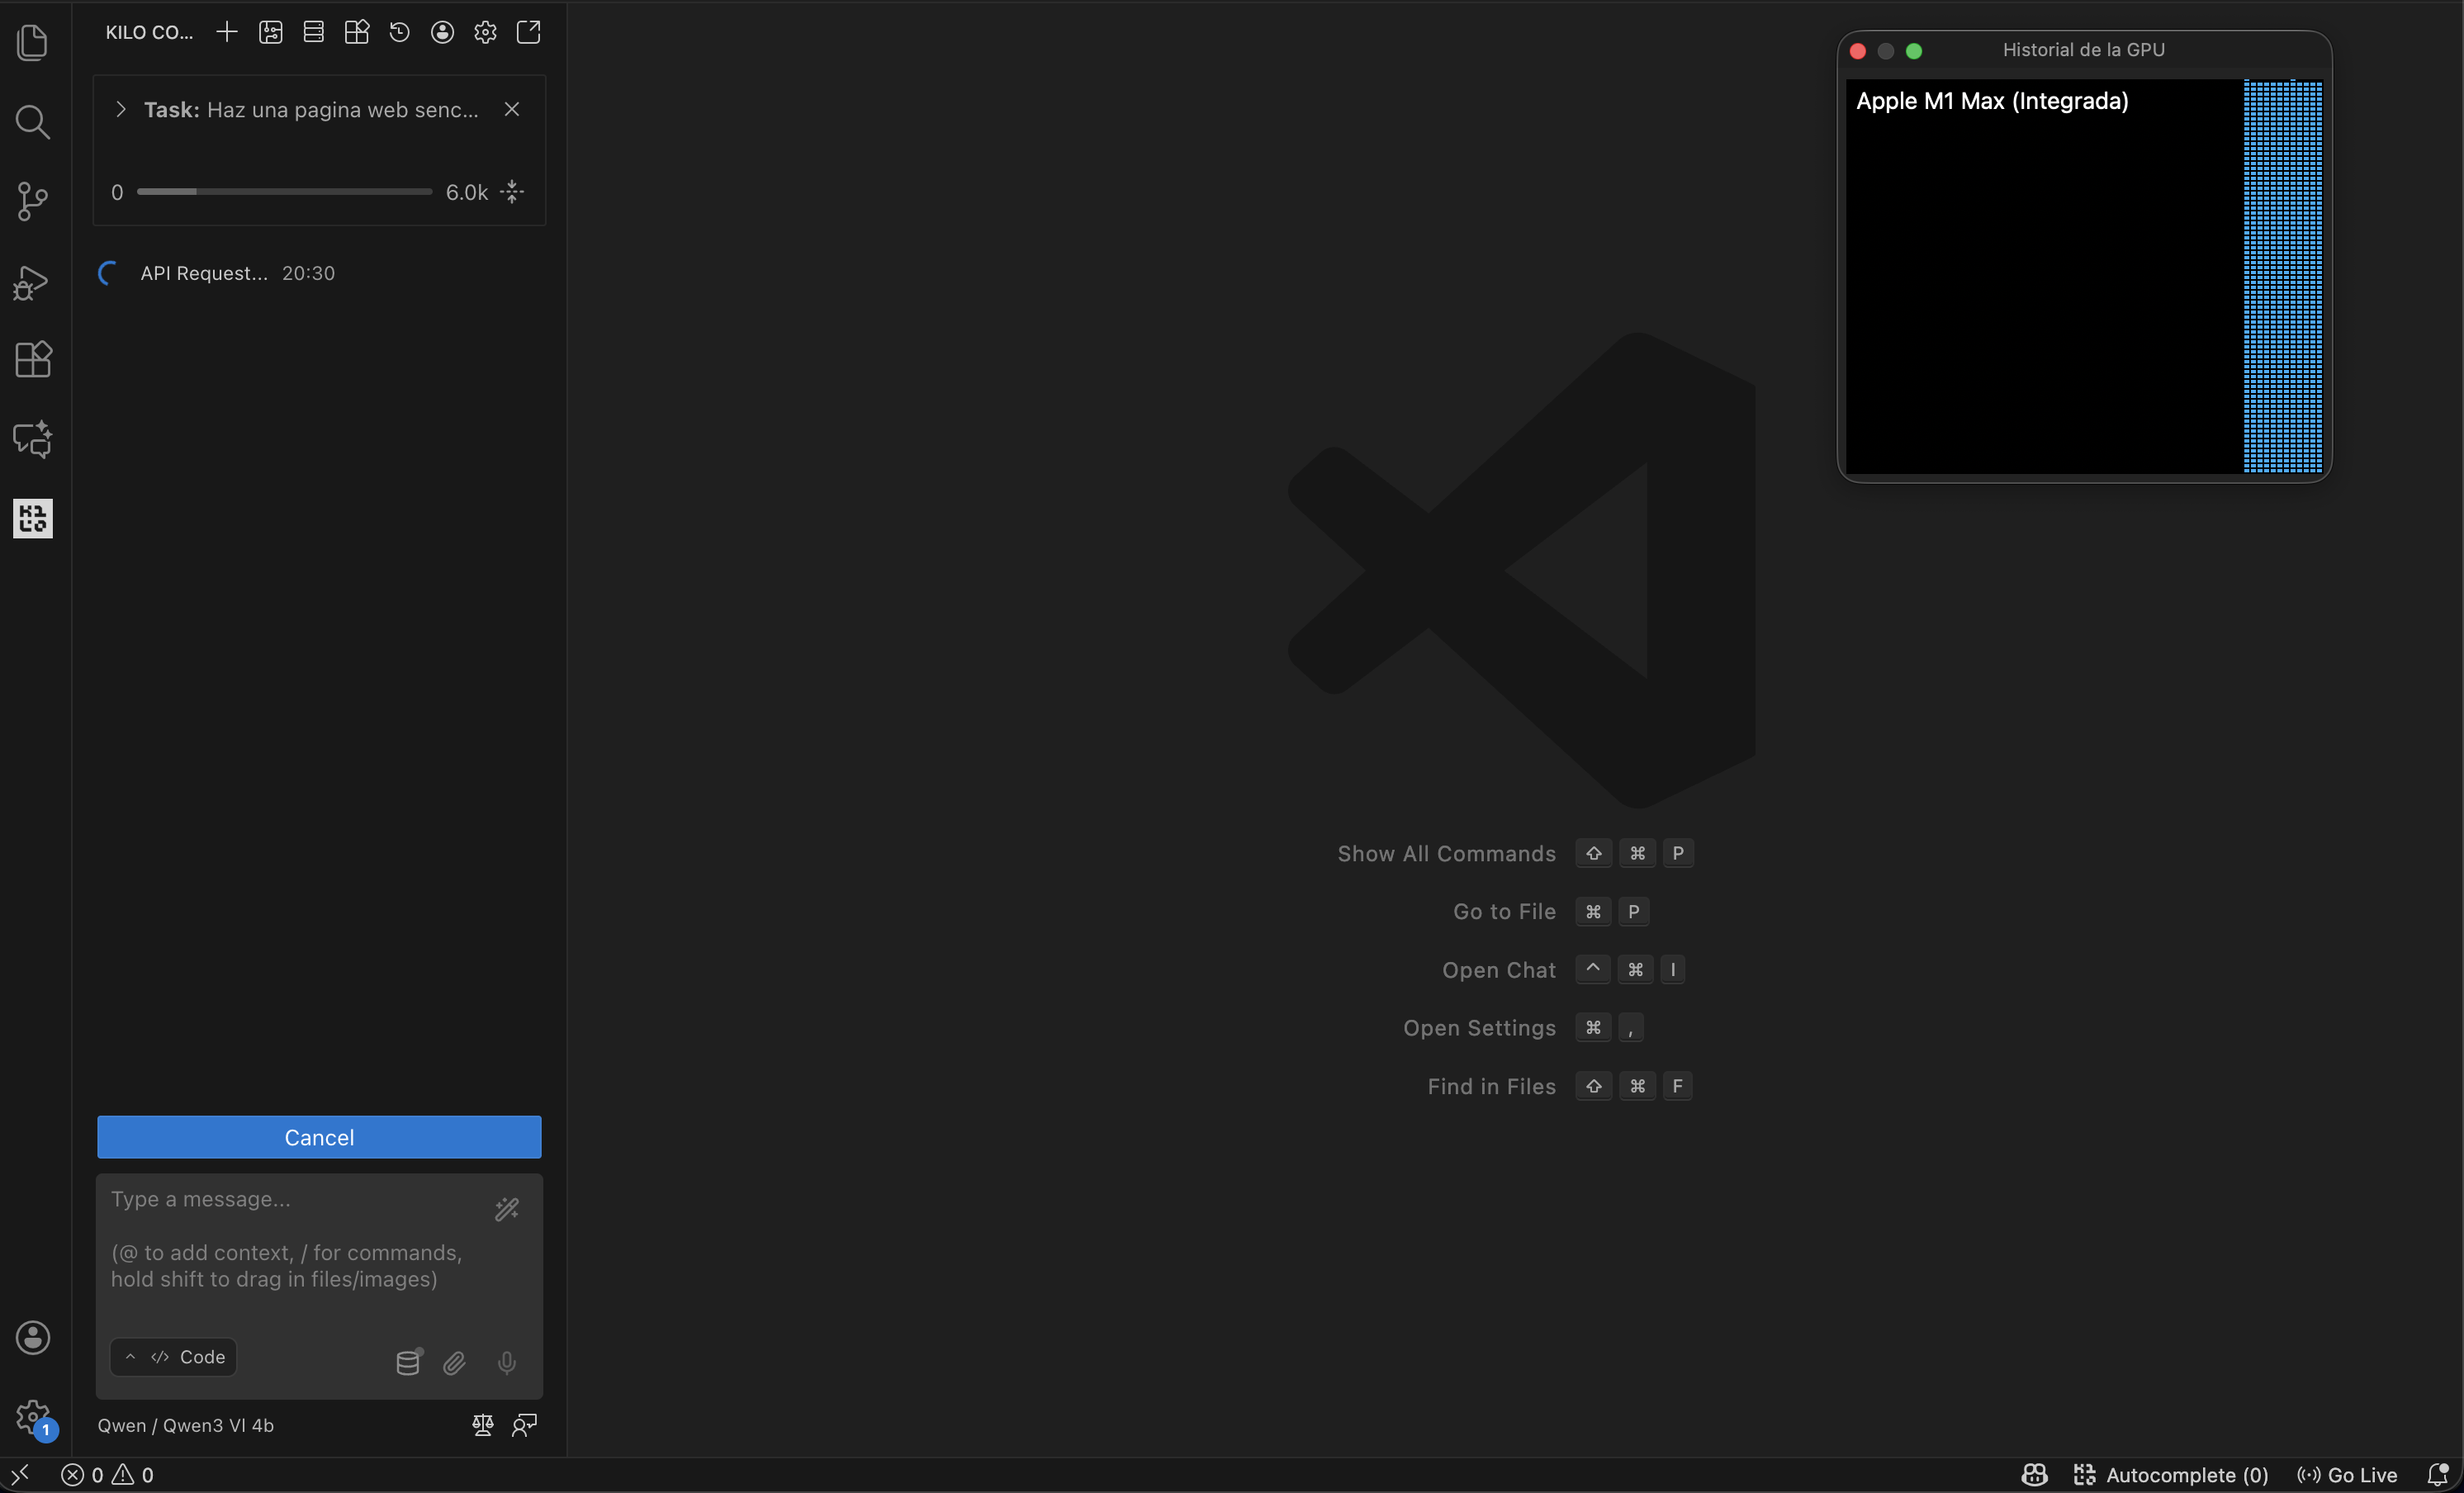
Task: Open Source Control in the activity bar
Action: click(x=33, y=201)
